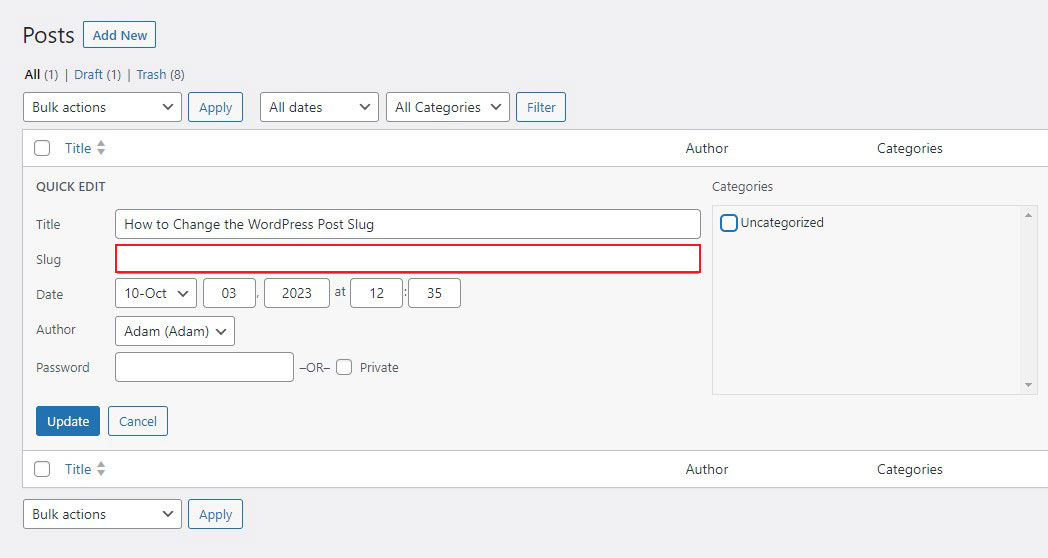Click sort arrows beside bottom Title header
The image size is (1048, 558).
coord(101,468)
